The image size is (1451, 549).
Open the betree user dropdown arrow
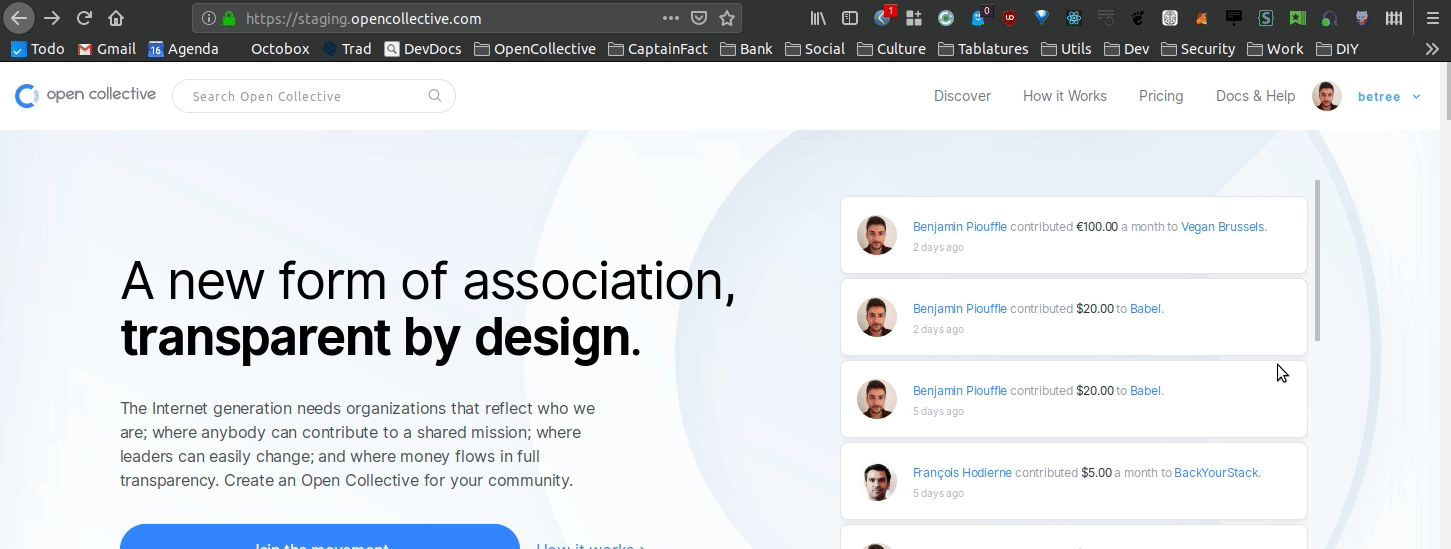point(1416,97)
